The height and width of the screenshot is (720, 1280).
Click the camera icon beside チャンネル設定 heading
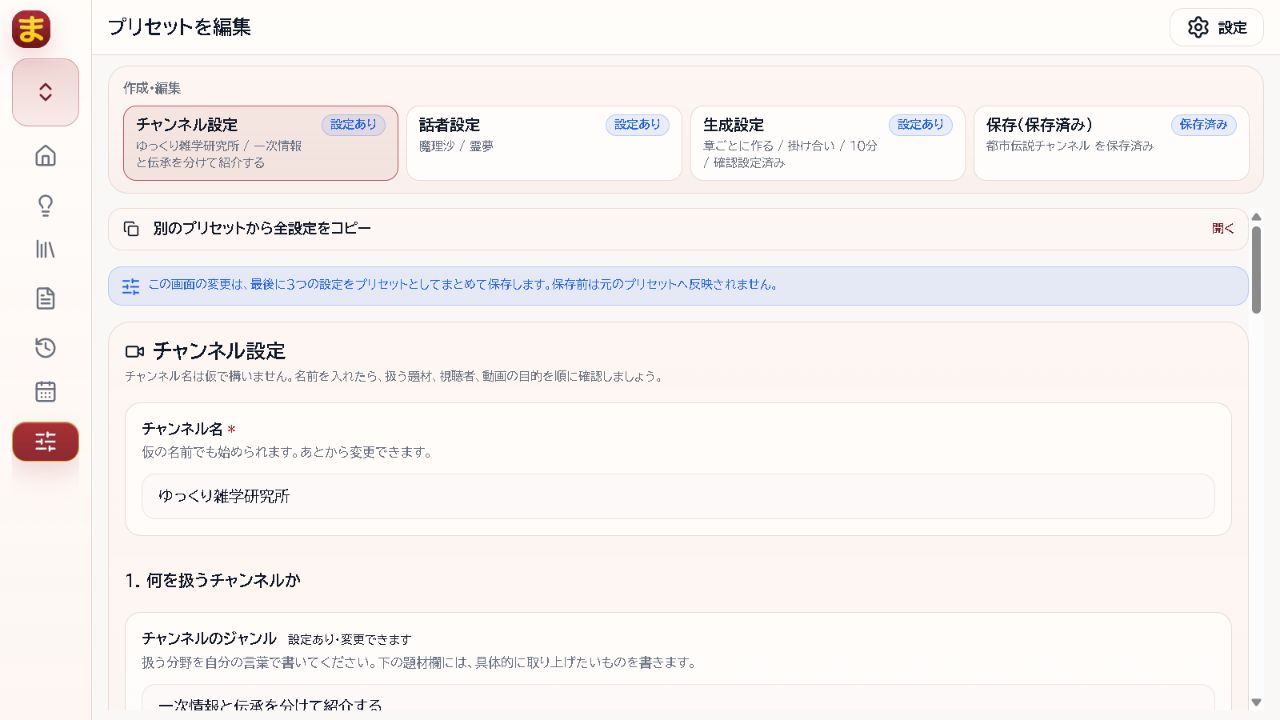pyautogui.click(x=135, y=351)
